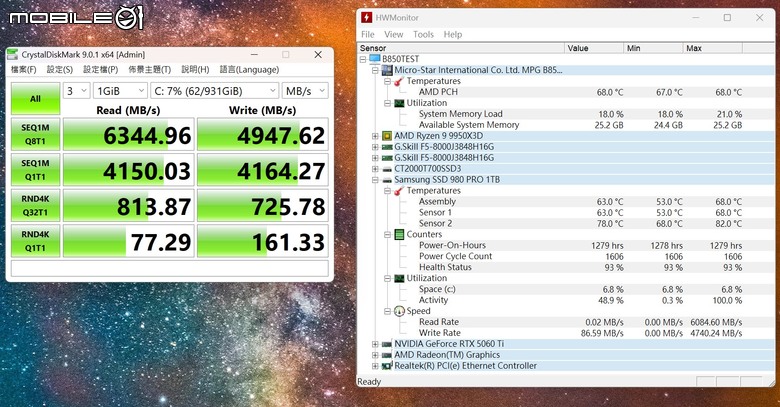Open the 1GiB test size dropdown

pyautogui.click(x=120, y=91)
